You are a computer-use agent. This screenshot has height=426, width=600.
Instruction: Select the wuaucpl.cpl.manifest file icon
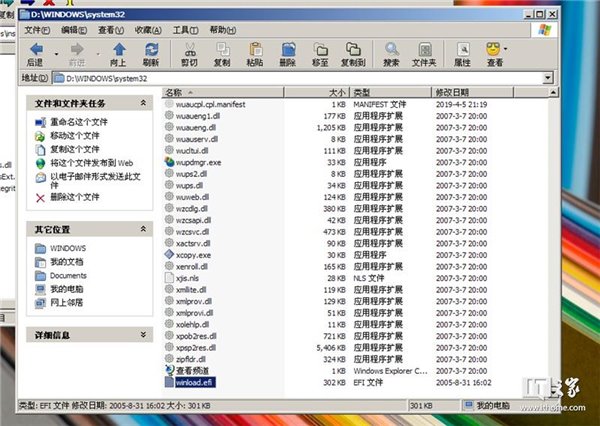pyautogui.click(x=169, y=104)
